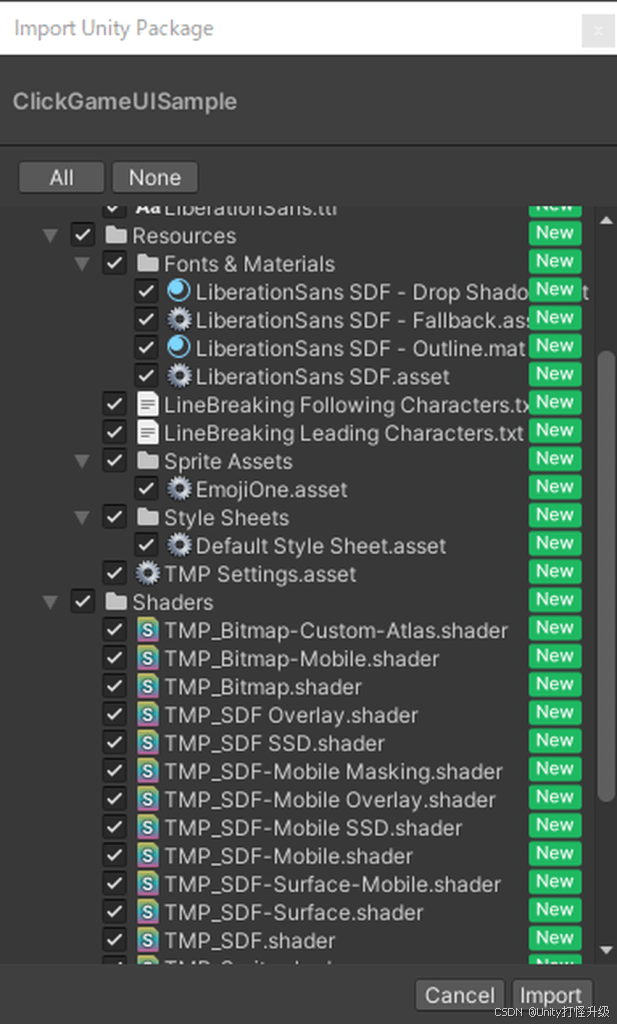Image resolution: width=617 pixels, height=1024 pixels.
Task: Uncheck LiberationSans SDF - Outline.mat checkbox
Action: pos(146,347)
